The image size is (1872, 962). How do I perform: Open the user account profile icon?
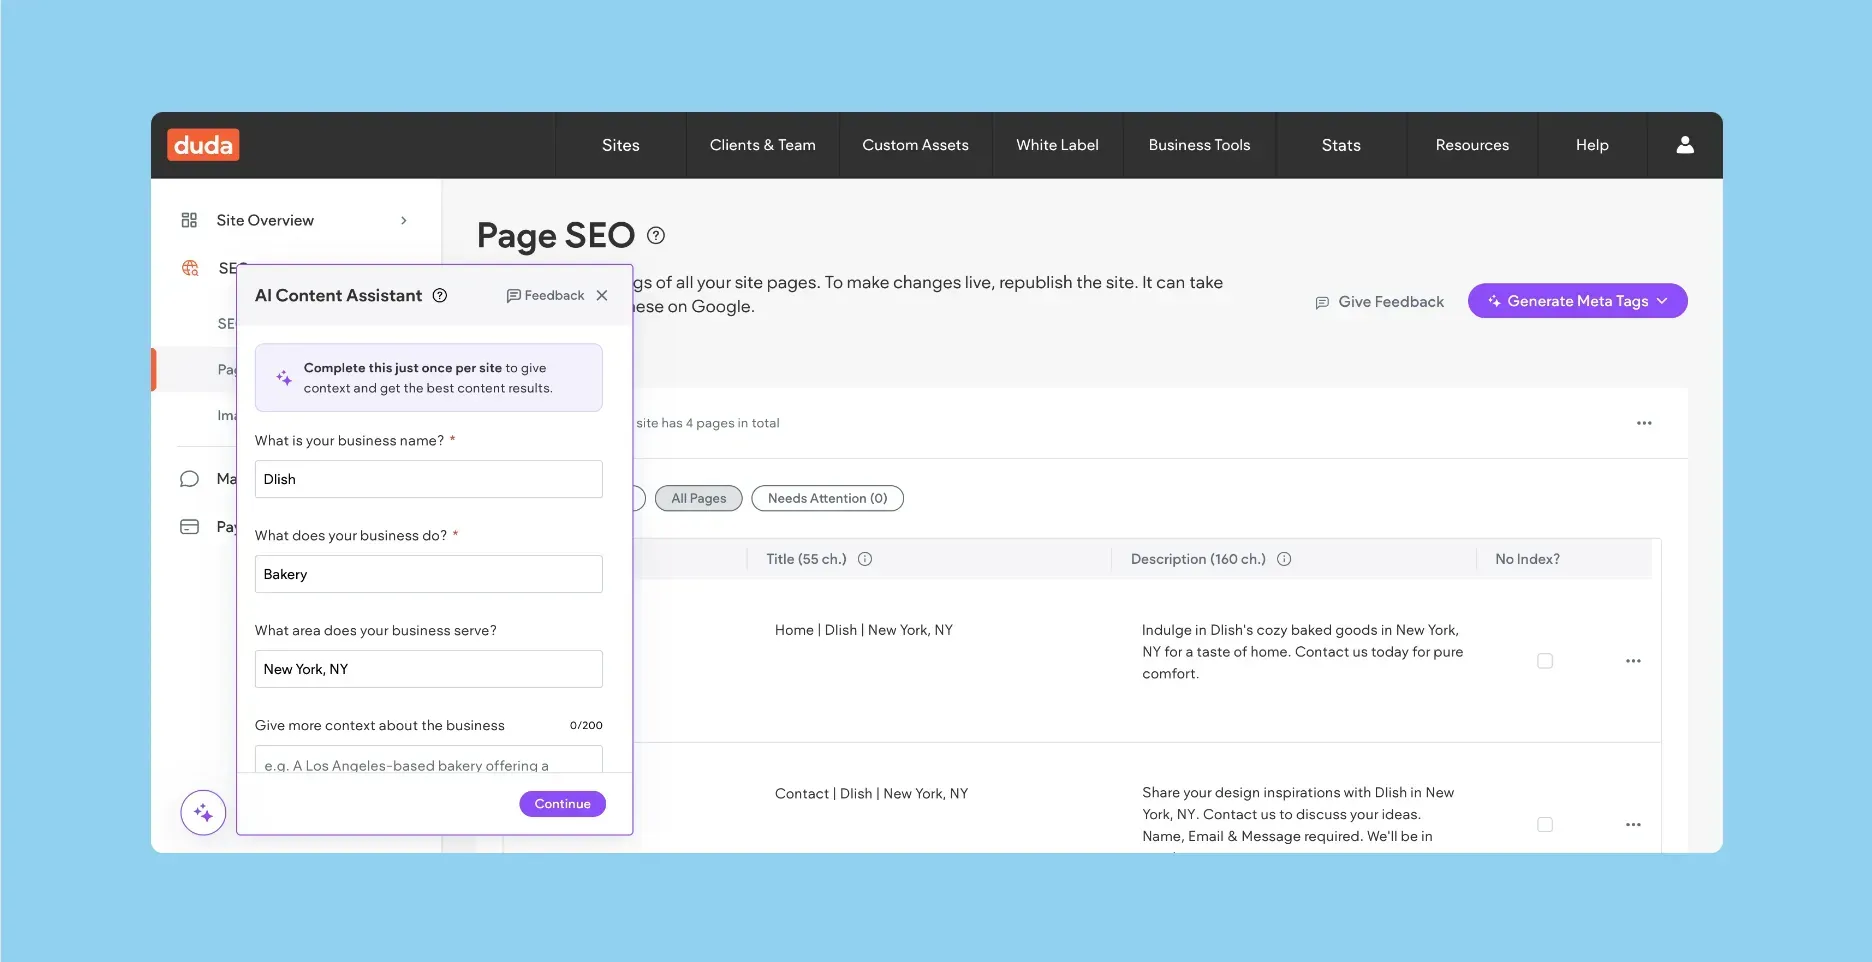(x=1685, y=145)
